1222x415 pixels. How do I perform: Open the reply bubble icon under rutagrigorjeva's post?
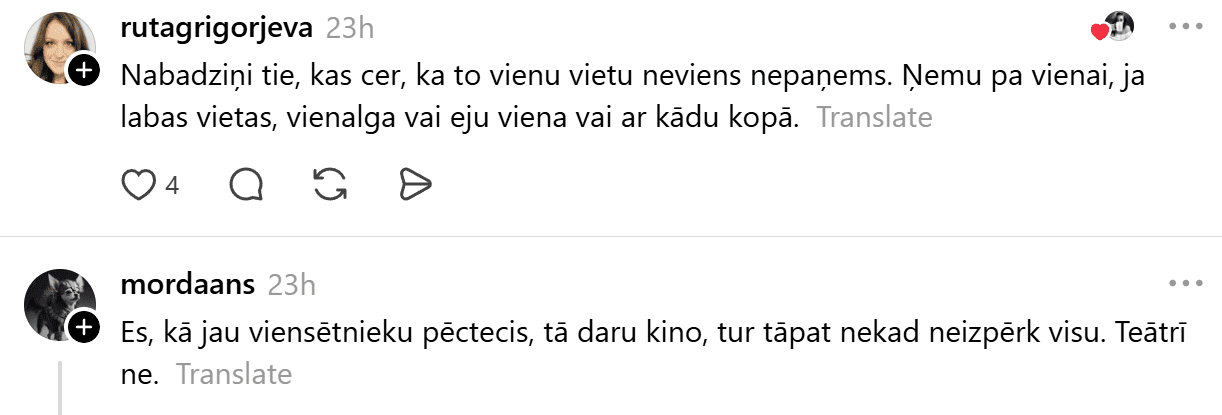click(x=246, y=184)
